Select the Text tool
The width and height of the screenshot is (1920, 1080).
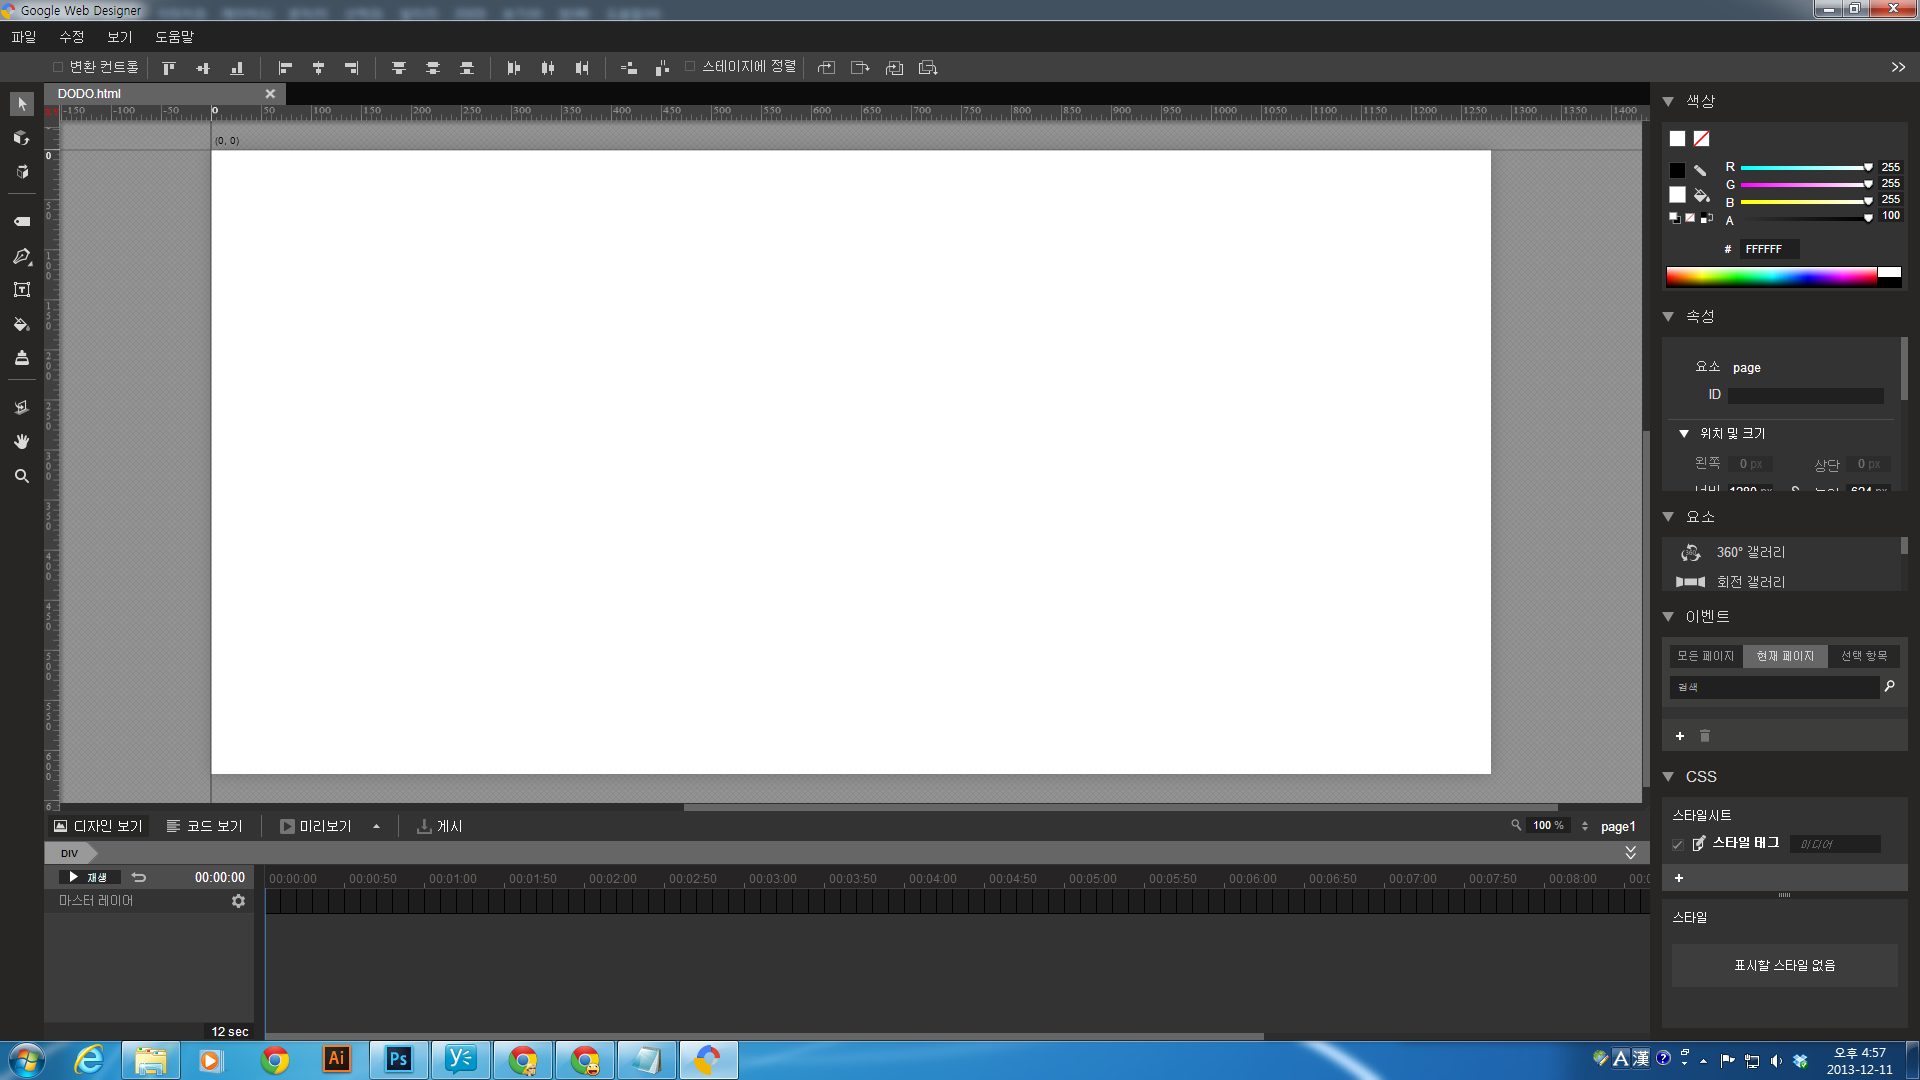point(21,290)
